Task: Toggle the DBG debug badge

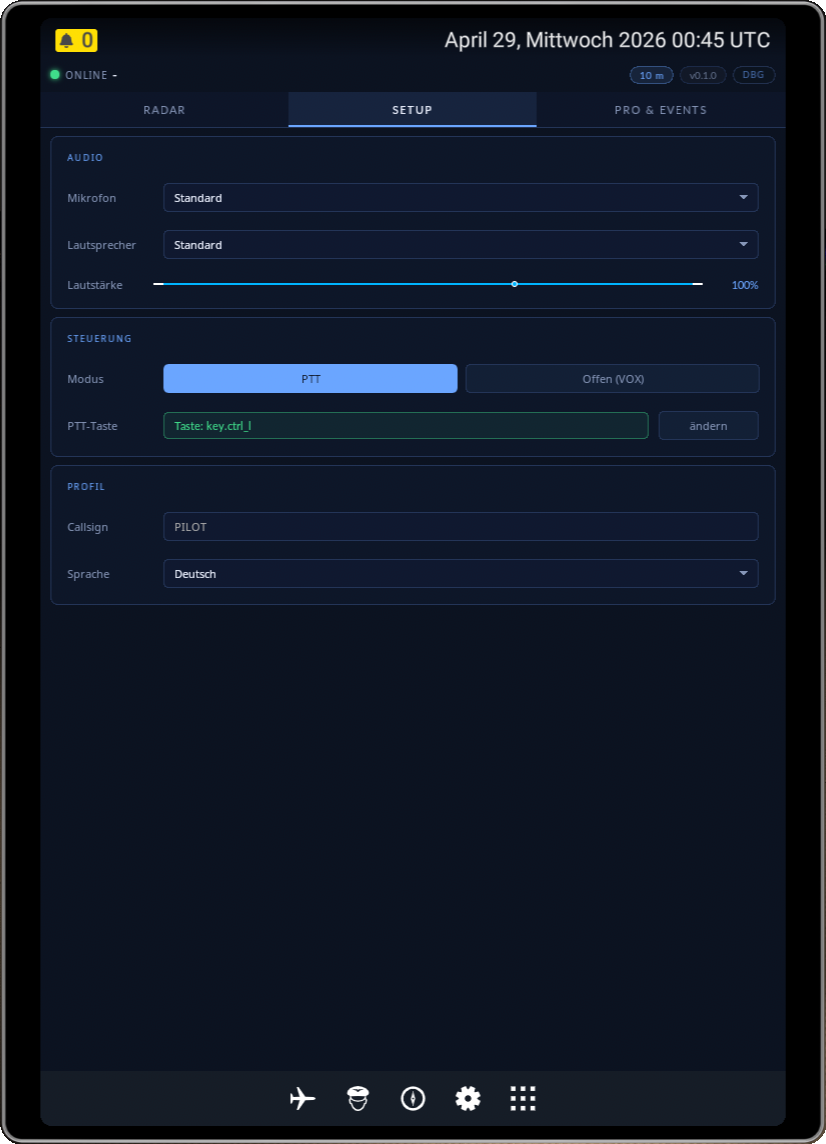Action: pyautogui.click(x=753, y=75)
